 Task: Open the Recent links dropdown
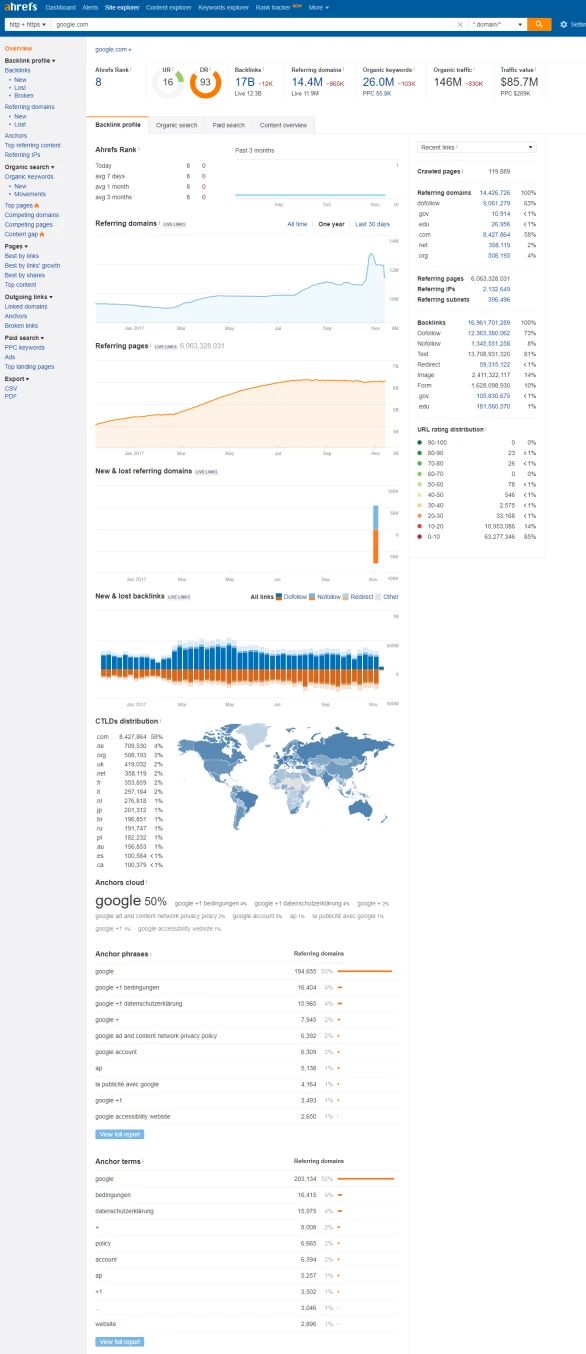point(476,147)
